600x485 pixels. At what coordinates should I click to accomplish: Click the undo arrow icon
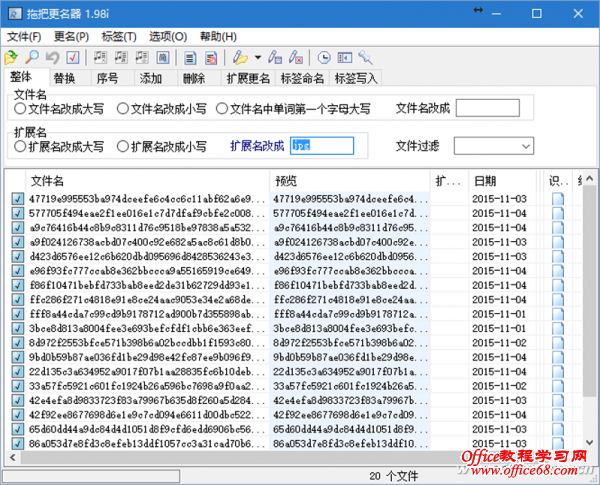coord(52,58)
